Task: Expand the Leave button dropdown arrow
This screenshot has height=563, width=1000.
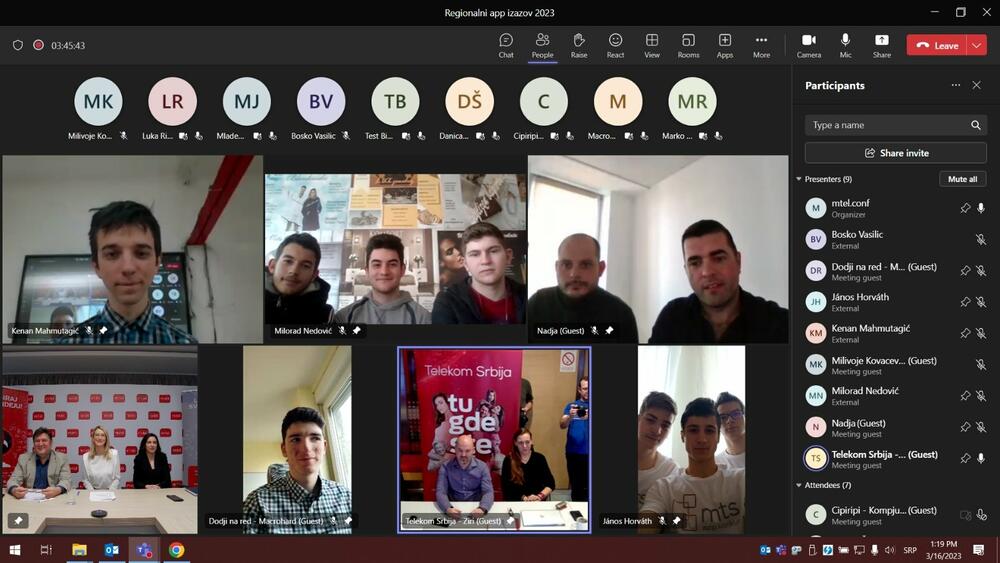Action: point(976,45)
